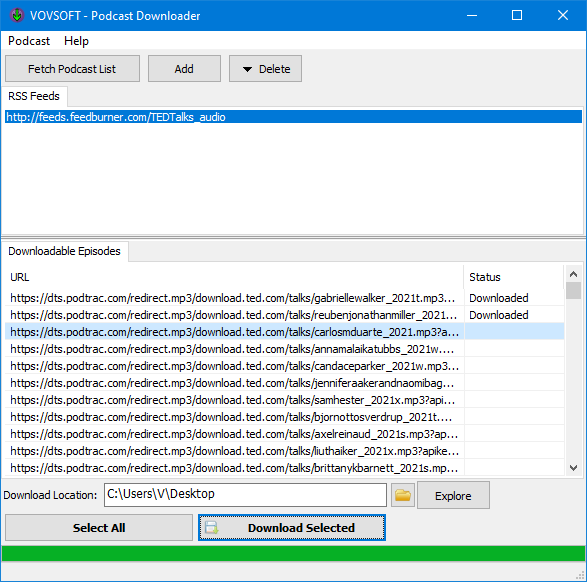The height and width of the screenshot is (582, 587).
Task: Click the Select All button
Action: 99,528
